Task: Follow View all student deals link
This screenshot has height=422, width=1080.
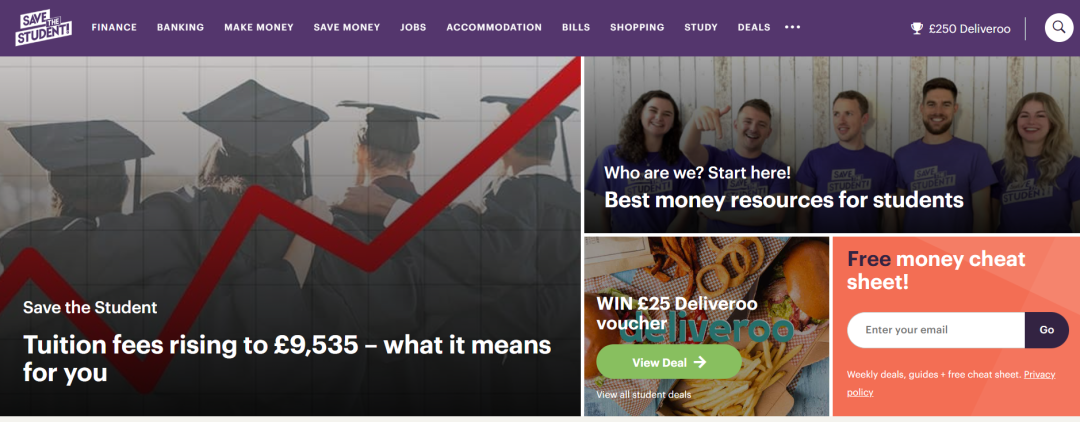Action: (643, 395)
